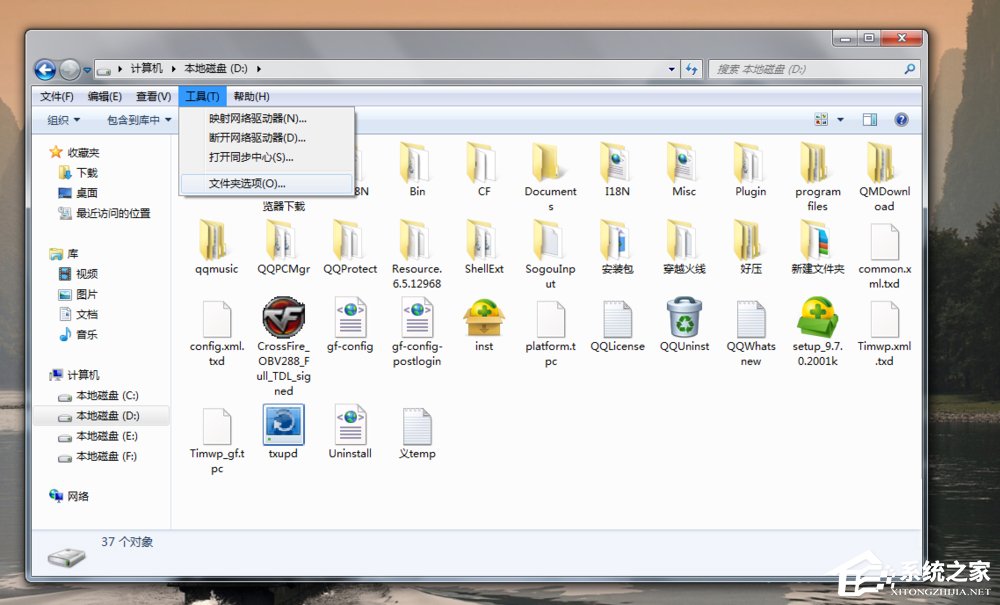Open the CrossFire installer icon
1000x605 pixels.
pos(283,319)
